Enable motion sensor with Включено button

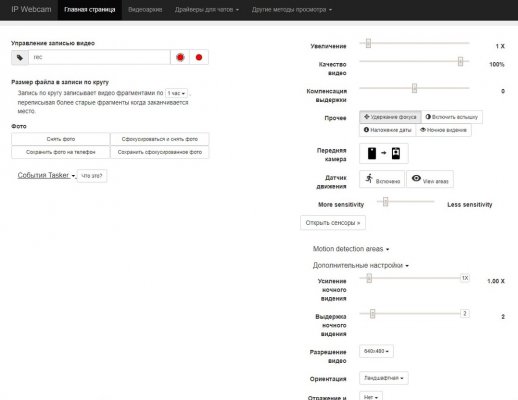tap(382, 179)
